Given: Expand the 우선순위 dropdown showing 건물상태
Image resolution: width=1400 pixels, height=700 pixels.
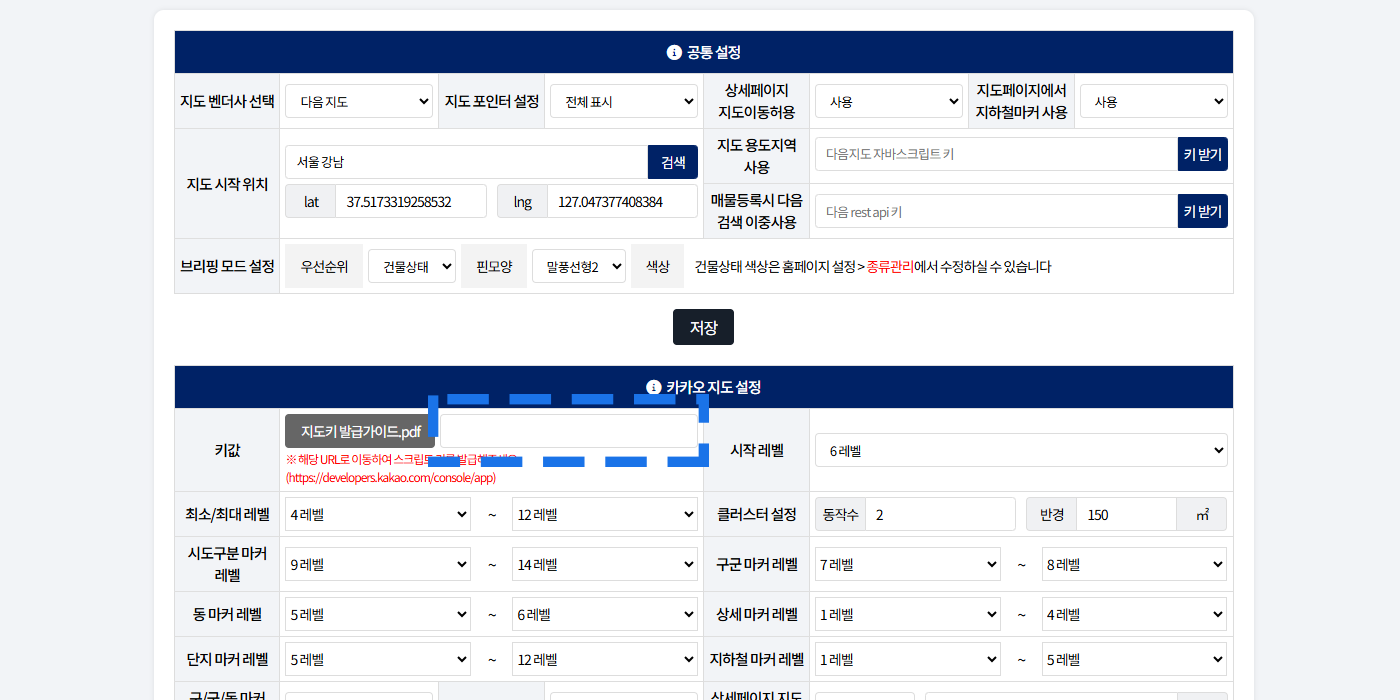Looking at the screenshot, I should click(411, 266).
